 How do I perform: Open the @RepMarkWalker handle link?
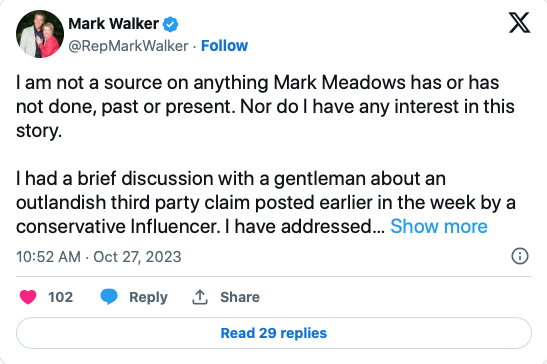click(128, 46)
